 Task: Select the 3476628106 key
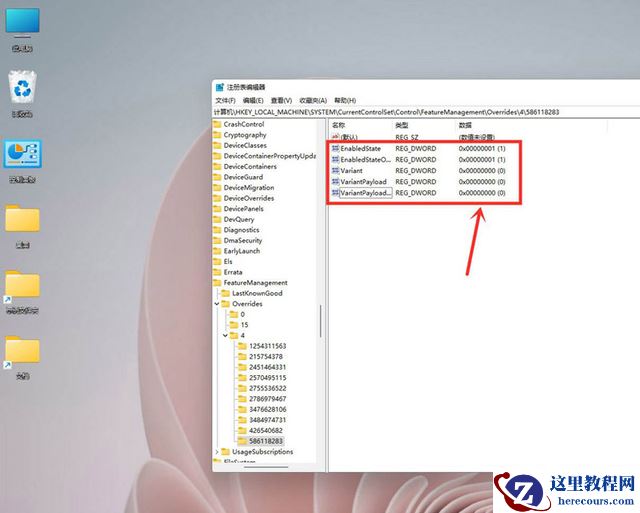267,409
